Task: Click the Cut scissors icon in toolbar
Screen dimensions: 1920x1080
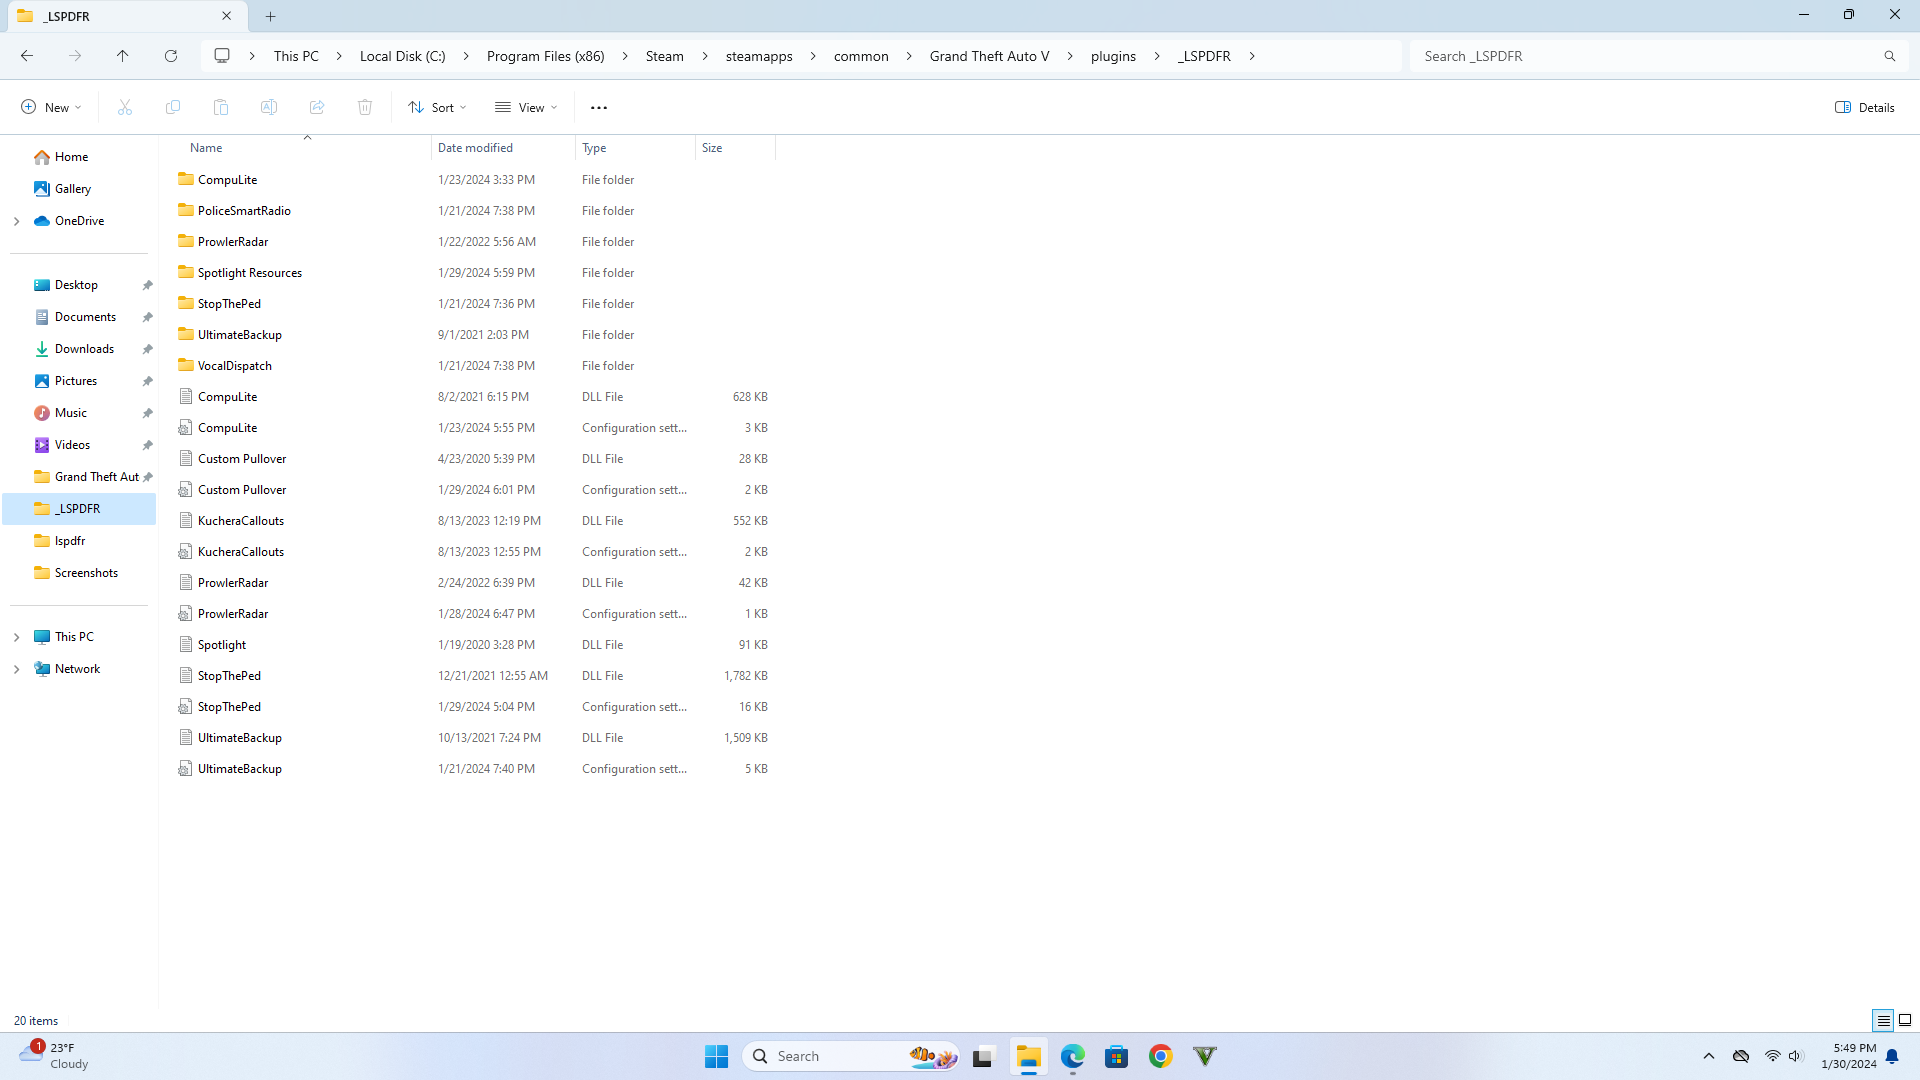Action: tap(125, 107)
